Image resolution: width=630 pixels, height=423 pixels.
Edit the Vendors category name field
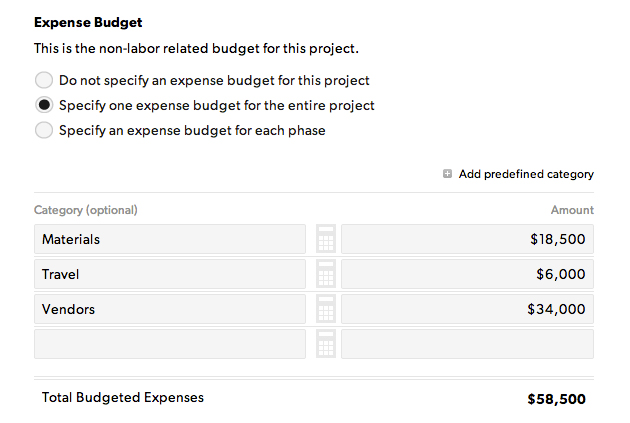point(170,309)
